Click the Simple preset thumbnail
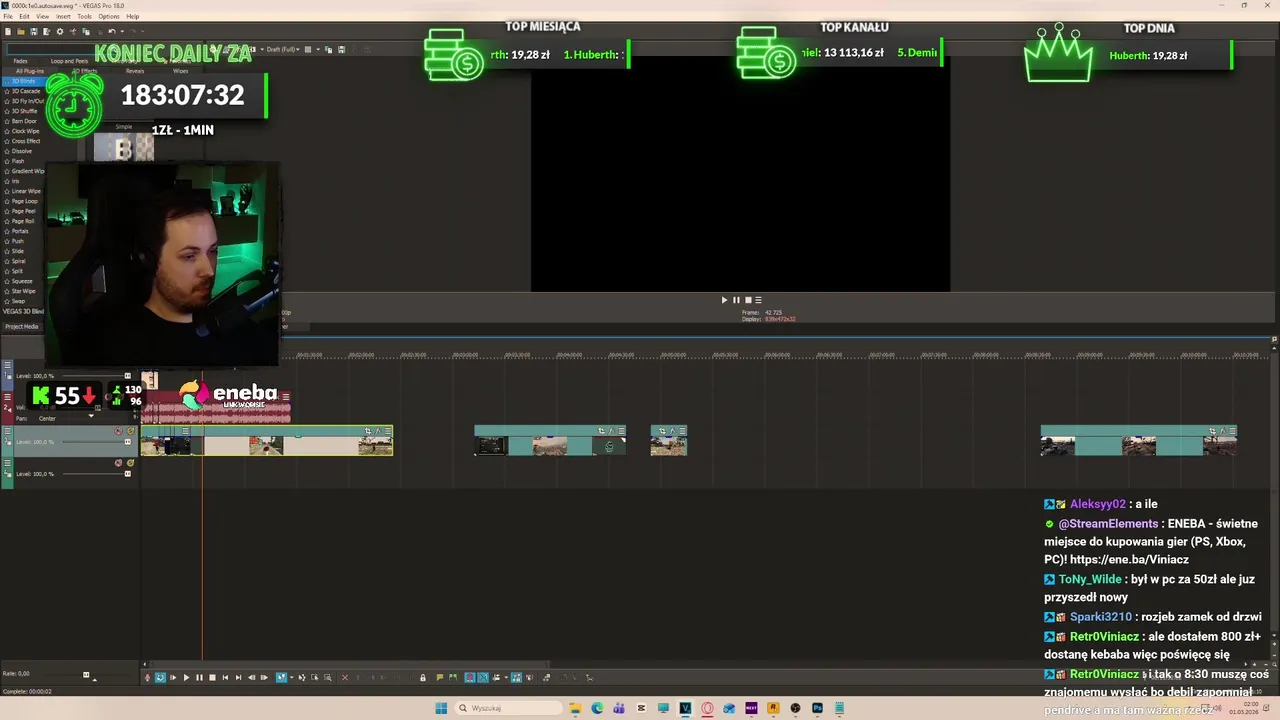1280x720 pixels. pyautogui.click(x=124, y=149)
